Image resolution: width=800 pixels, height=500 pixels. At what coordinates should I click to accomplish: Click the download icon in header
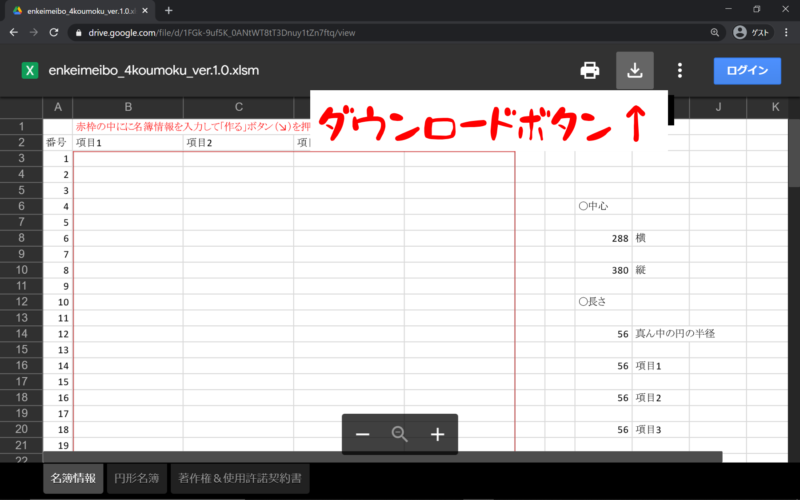[634, 70]
